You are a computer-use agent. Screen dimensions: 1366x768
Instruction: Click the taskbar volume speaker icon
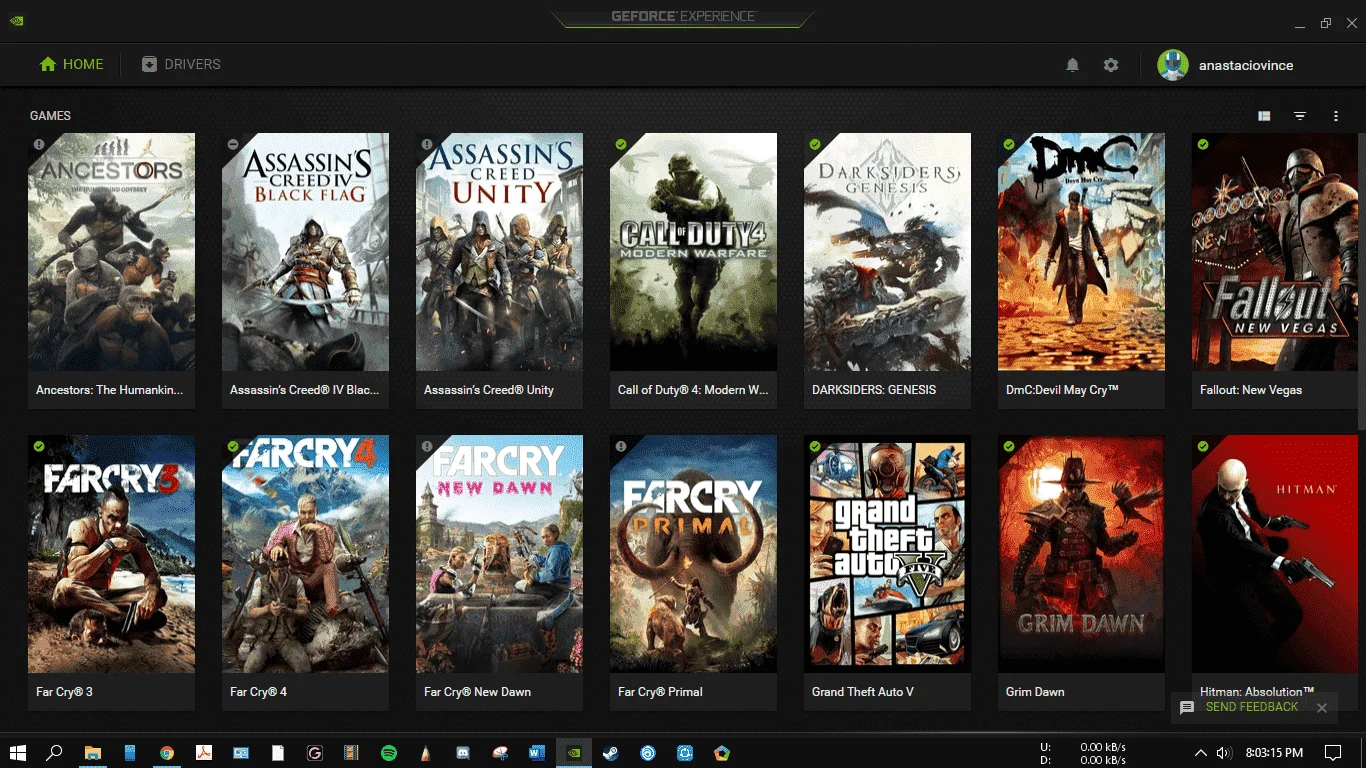click(1224, 753)
